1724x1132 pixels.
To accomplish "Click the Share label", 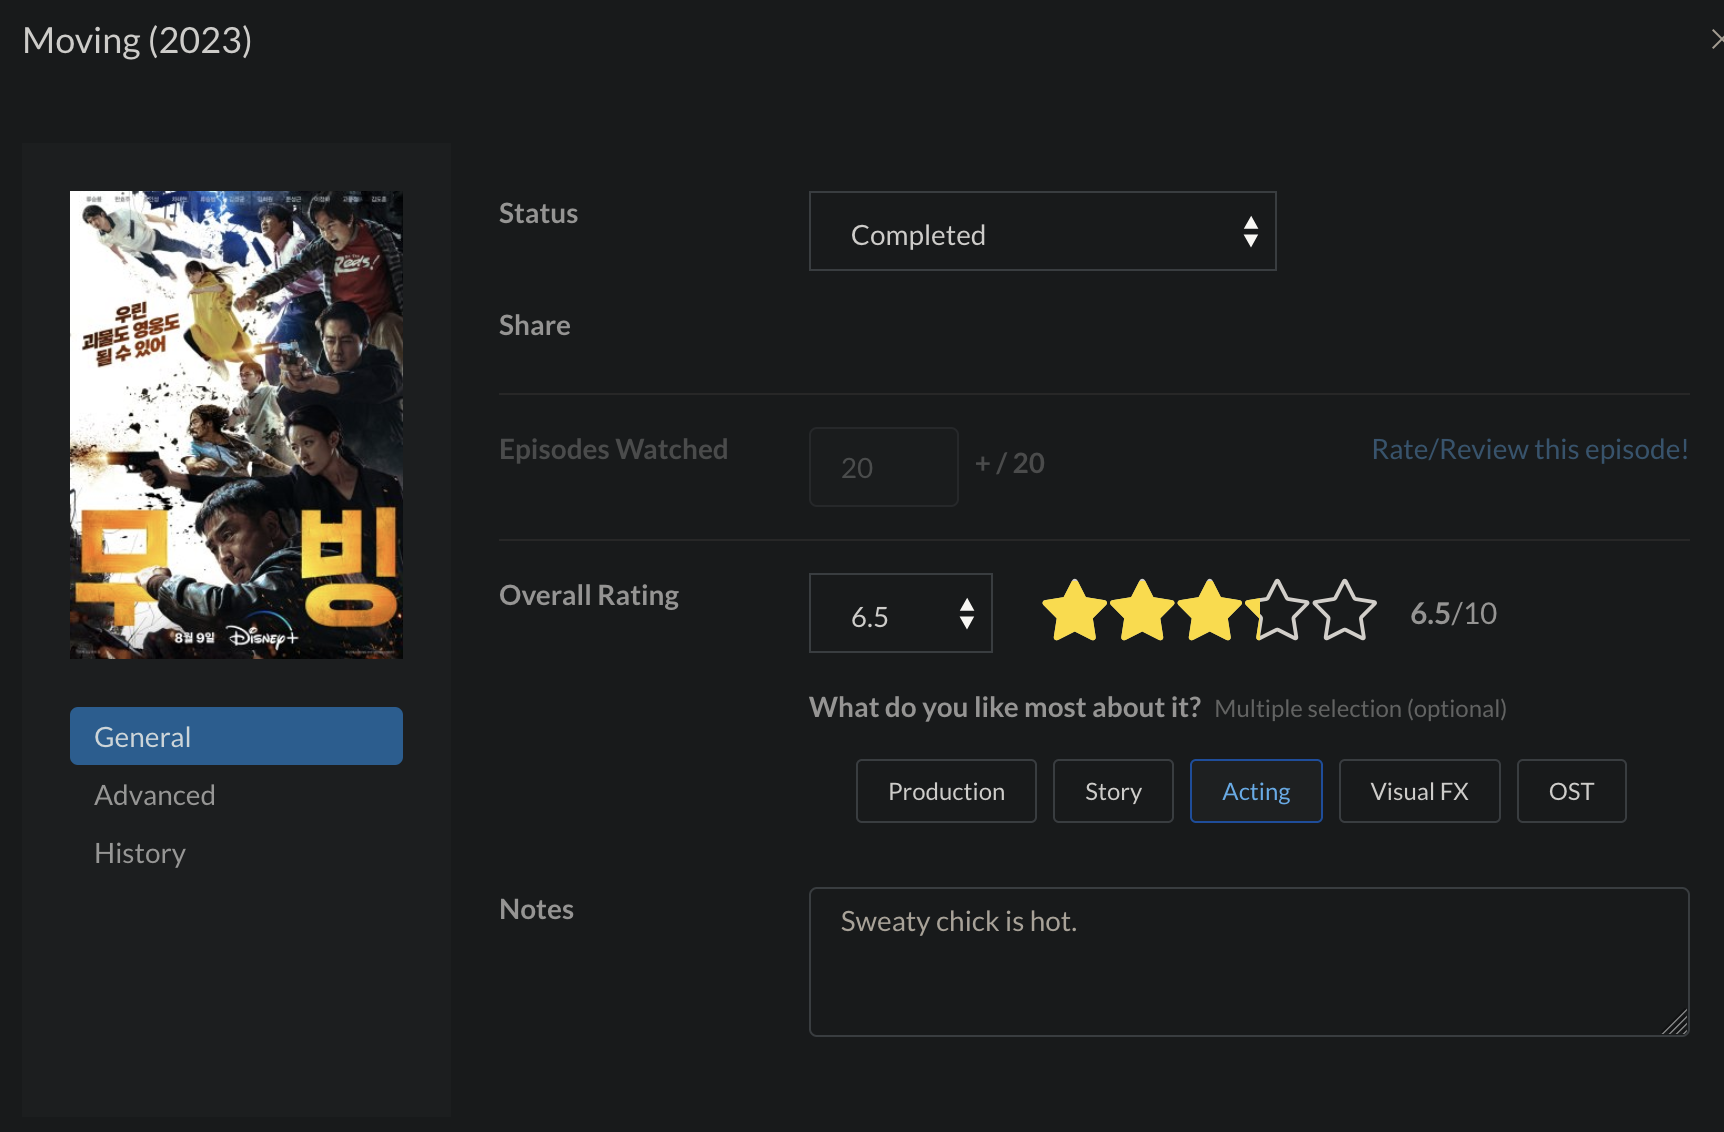I will click(x=534, y=325).
